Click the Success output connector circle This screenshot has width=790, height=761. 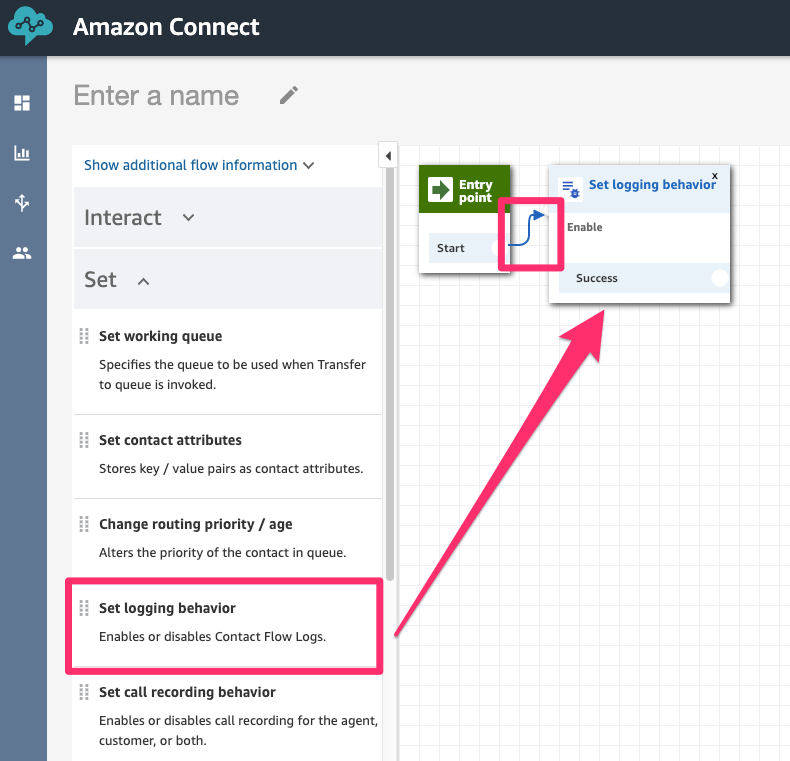719,278
